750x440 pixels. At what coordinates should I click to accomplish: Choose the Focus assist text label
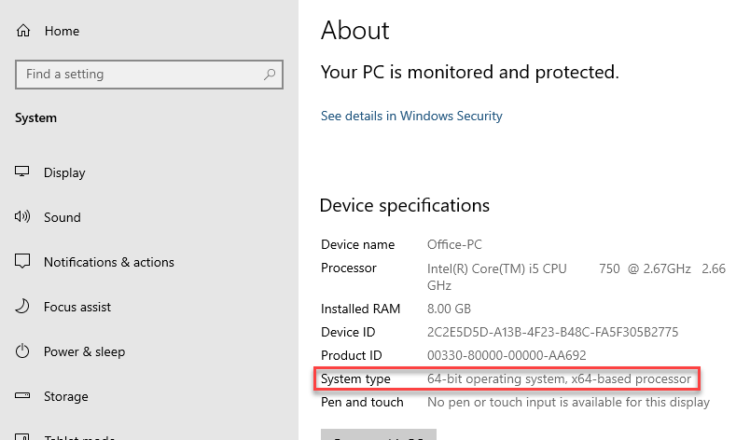click(x=78, y=307)
